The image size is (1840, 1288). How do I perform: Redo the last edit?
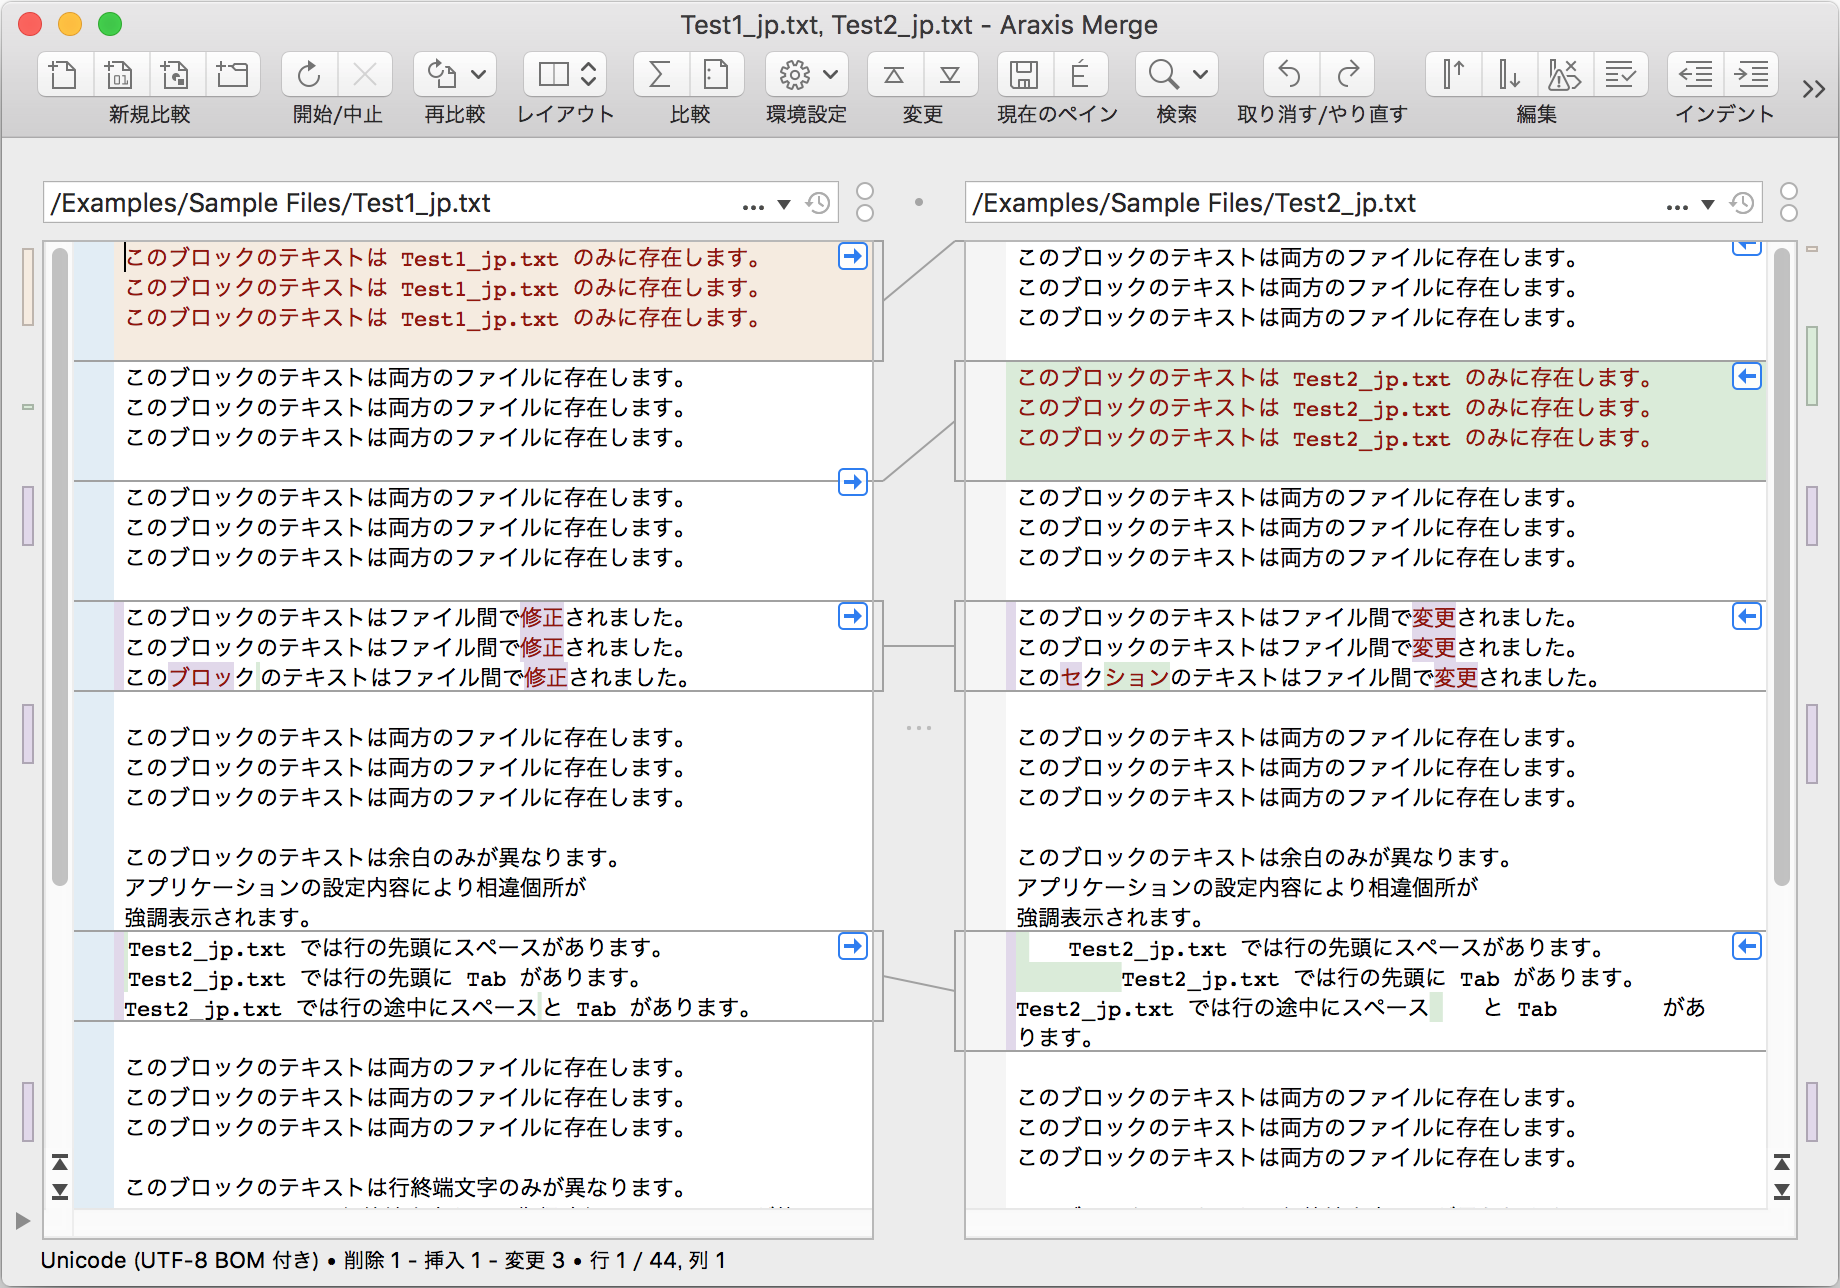click(x=1347, y=73)
